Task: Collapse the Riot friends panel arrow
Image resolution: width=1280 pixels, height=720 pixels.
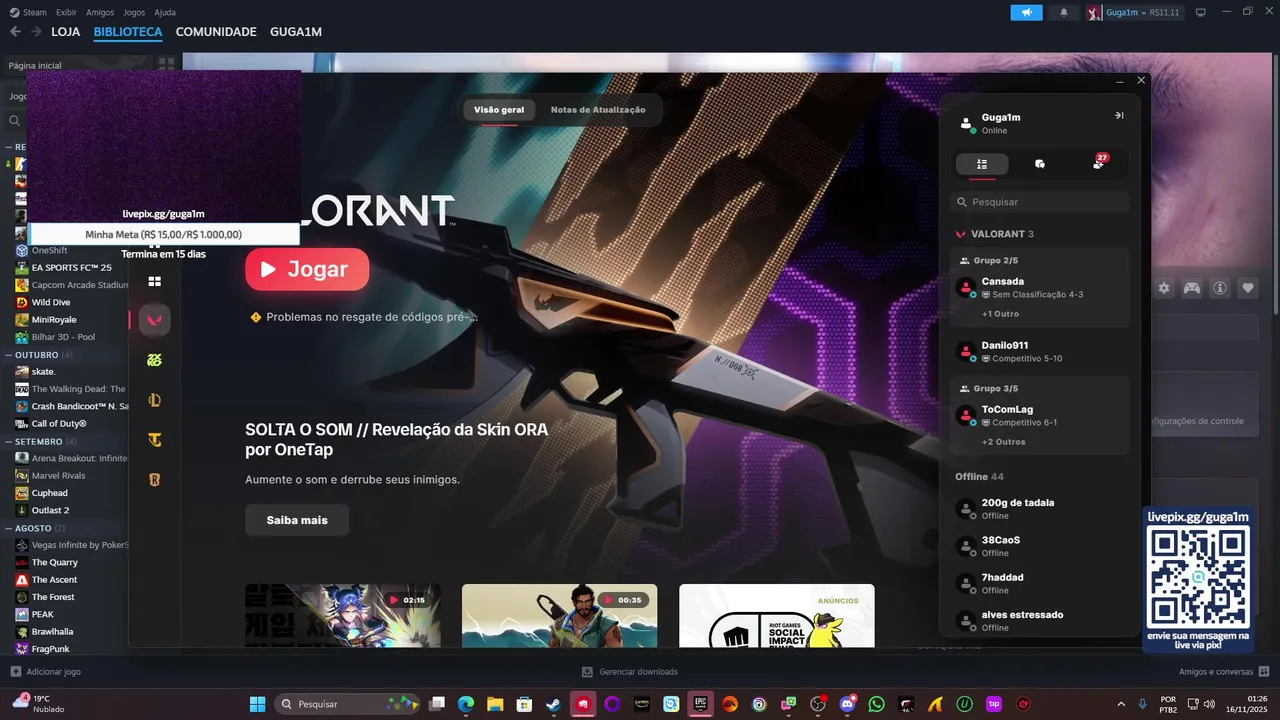Action: coord(1119,116)
